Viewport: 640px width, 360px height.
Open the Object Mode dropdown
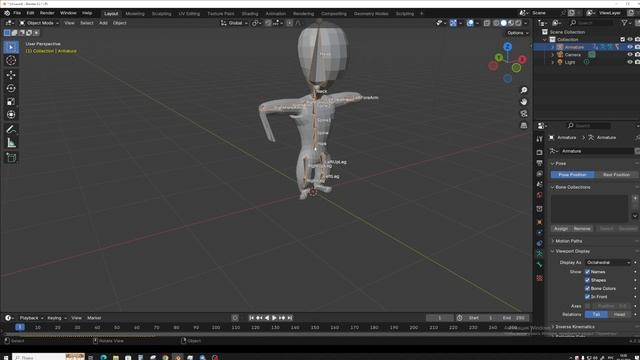39,23
